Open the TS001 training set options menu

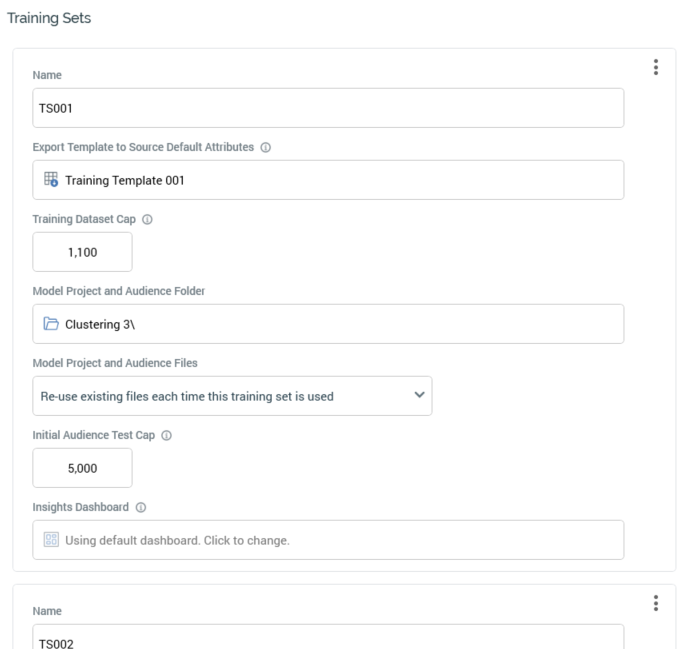[x=656, y=67]
